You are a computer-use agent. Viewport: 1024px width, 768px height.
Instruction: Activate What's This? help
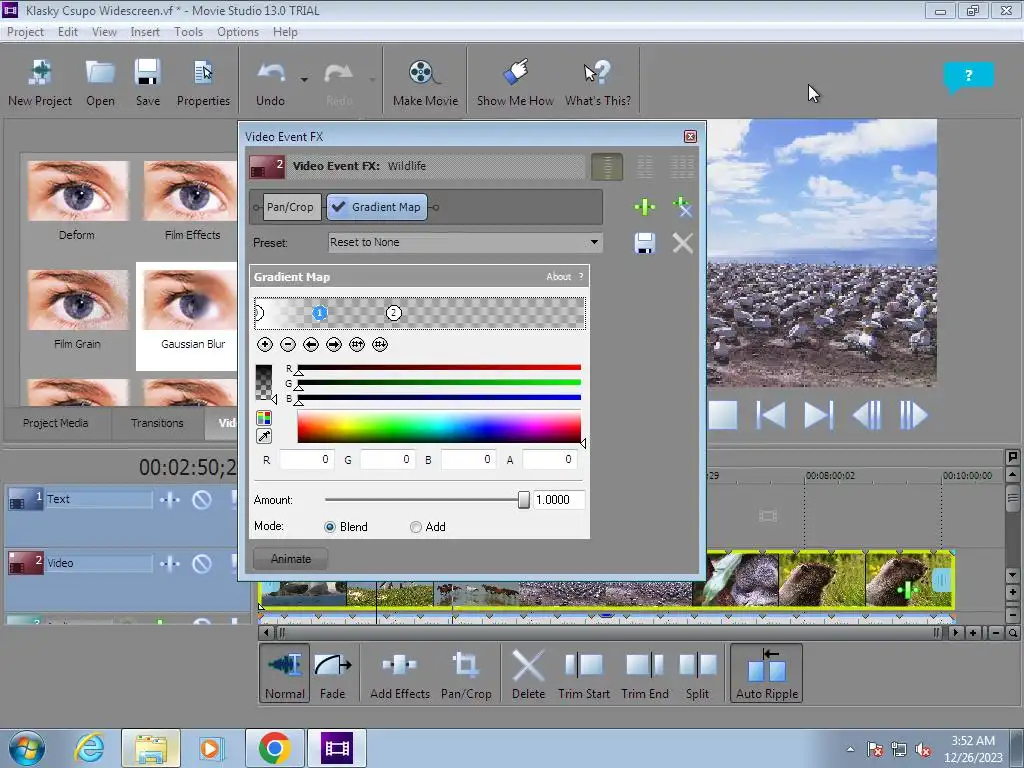click(x=598, y=83)
